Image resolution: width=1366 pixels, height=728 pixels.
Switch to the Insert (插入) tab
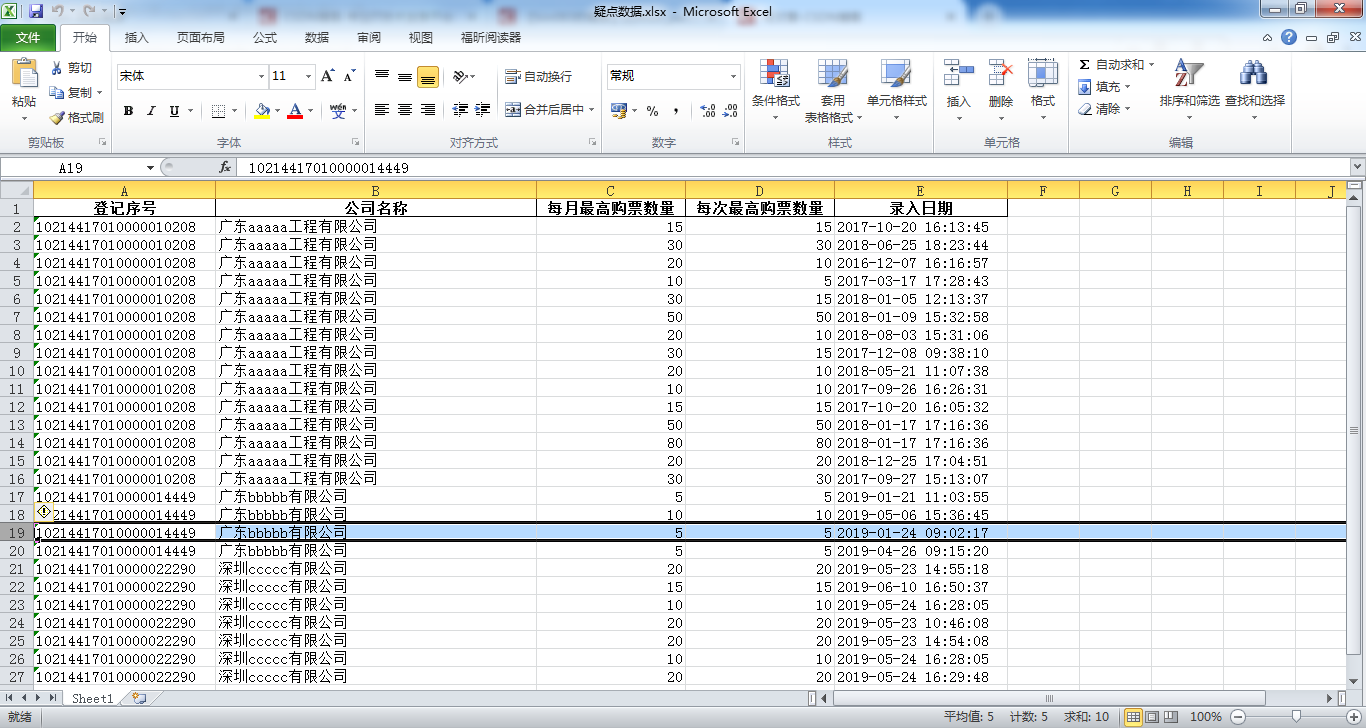click(x=137, y=38)
